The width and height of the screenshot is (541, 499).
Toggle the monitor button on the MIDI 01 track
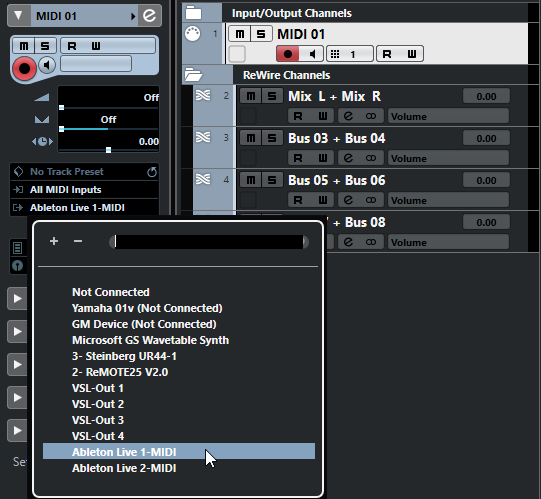pyautogui.click(x=312, y=54)
